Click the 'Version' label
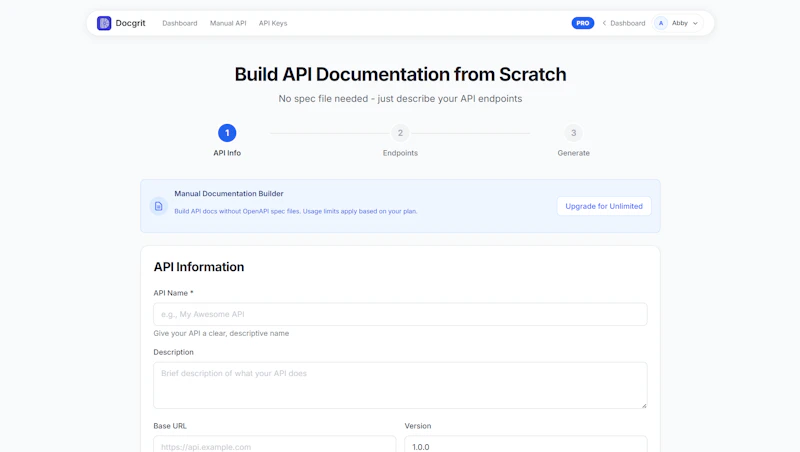This screenshot has height=452, width=800. pos(418,426)
